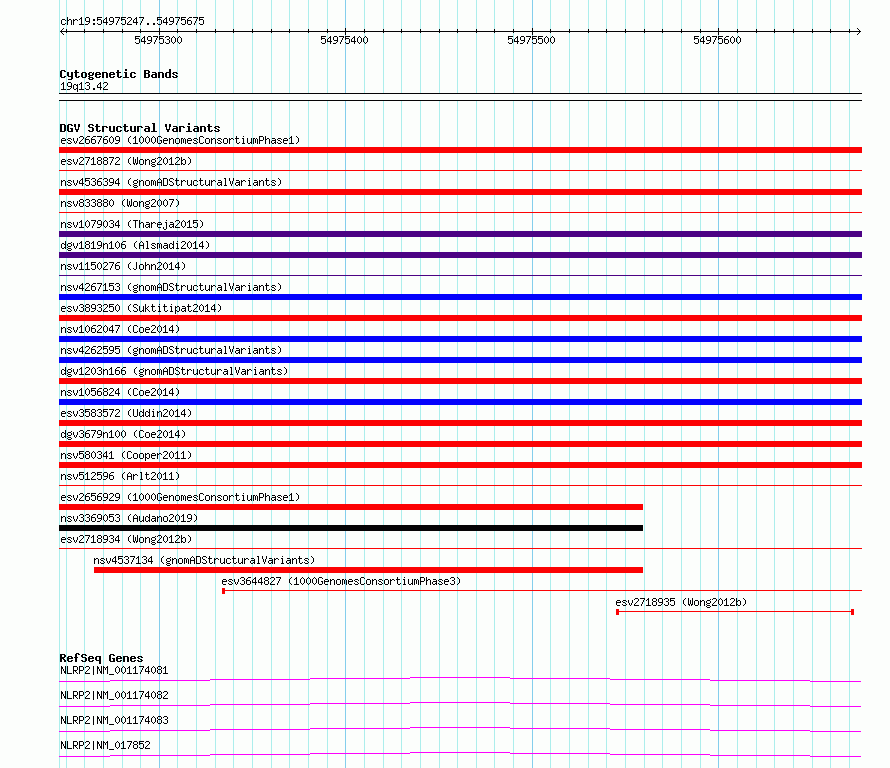
Task: Click the red bar under nsv580341
Action: [x=460, y=465]
